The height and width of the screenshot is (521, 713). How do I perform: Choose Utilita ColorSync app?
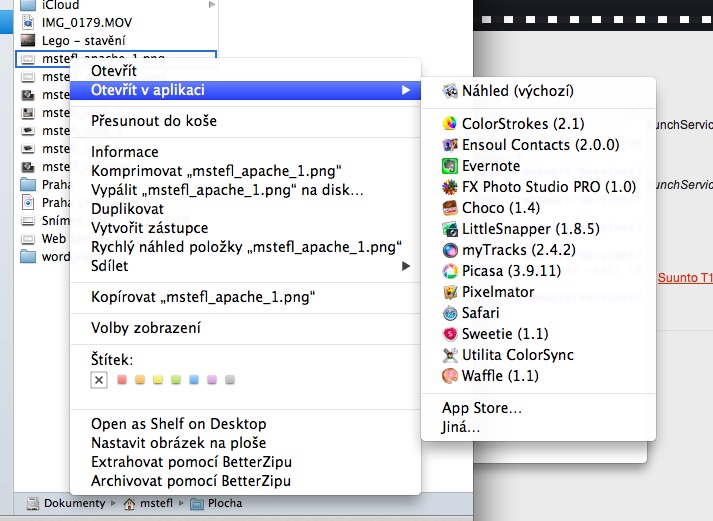coord(517,355)
